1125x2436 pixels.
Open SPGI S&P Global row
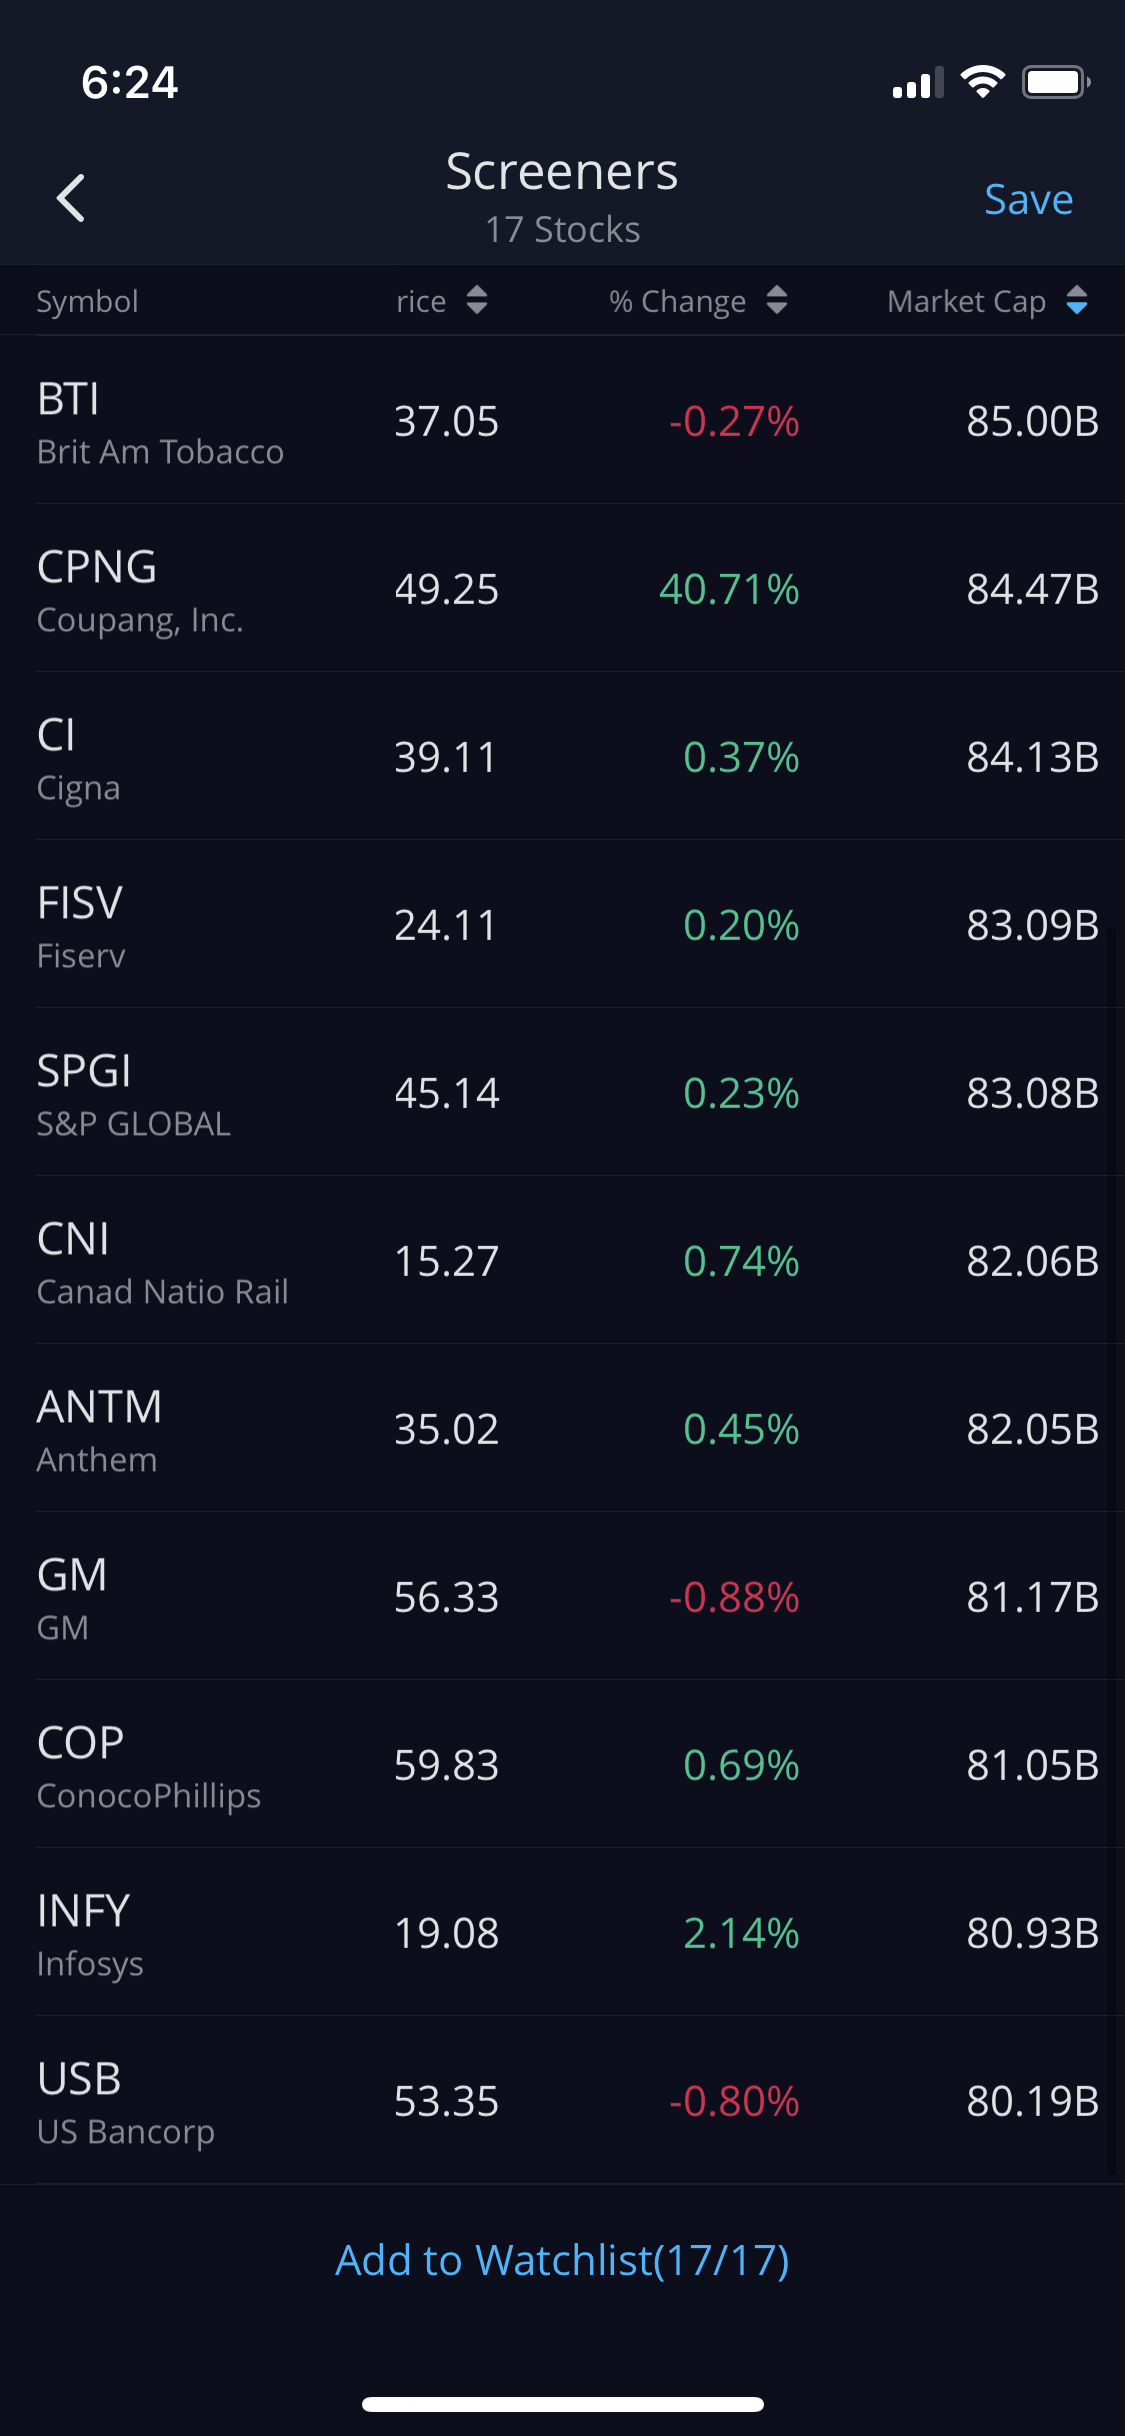tap(562, 1093)
